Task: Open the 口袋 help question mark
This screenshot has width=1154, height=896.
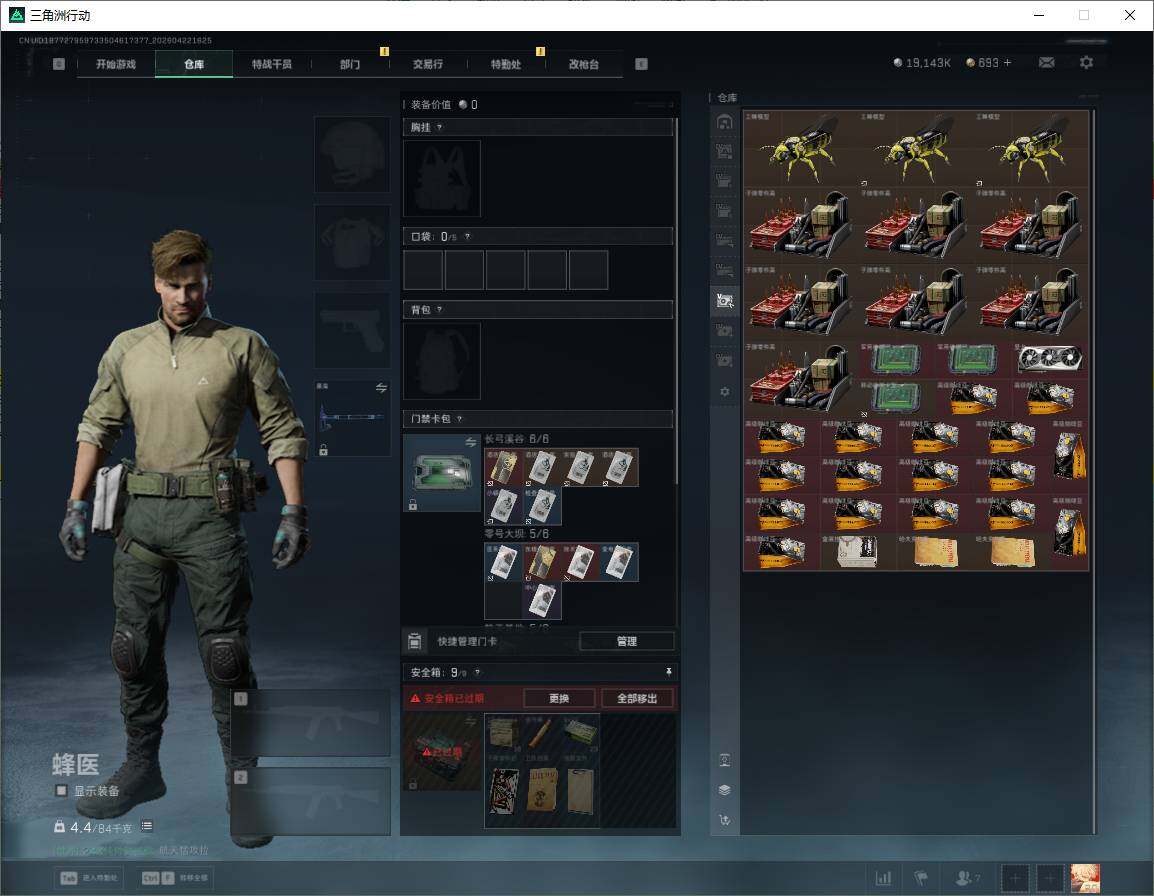Action: 467,236
